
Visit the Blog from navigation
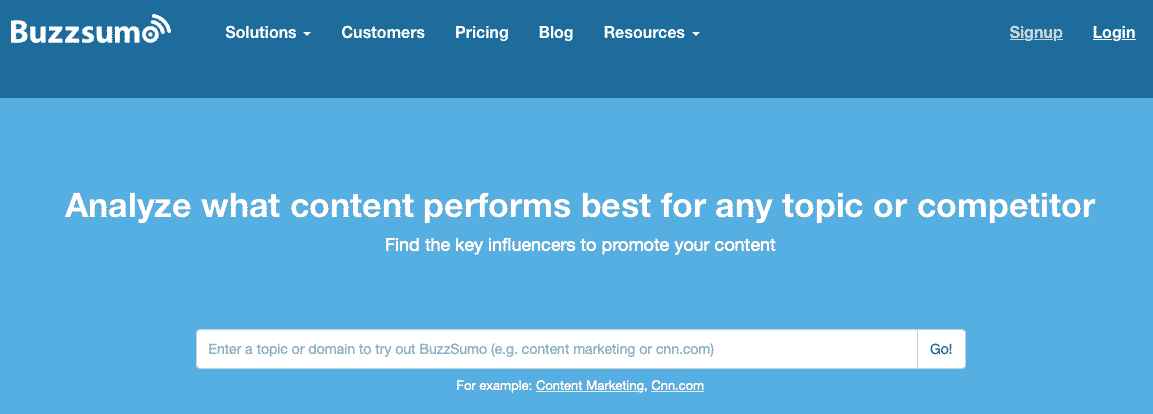coord(556,33)
